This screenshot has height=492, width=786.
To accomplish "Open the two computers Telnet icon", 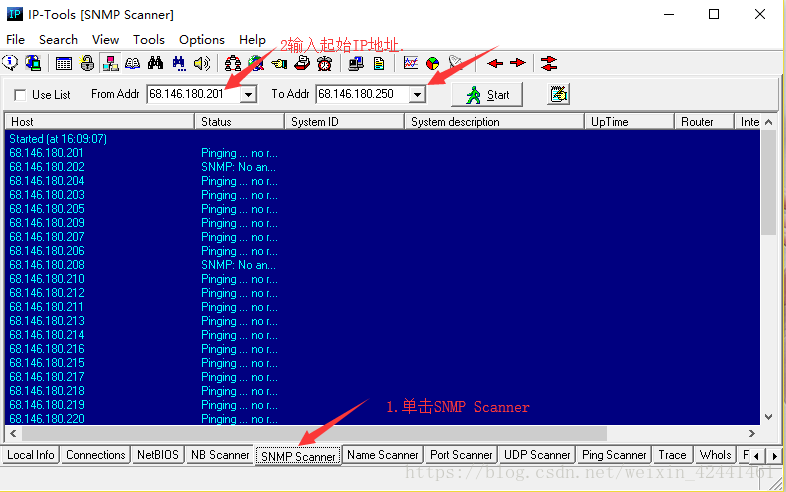I will tap(356, 63).
